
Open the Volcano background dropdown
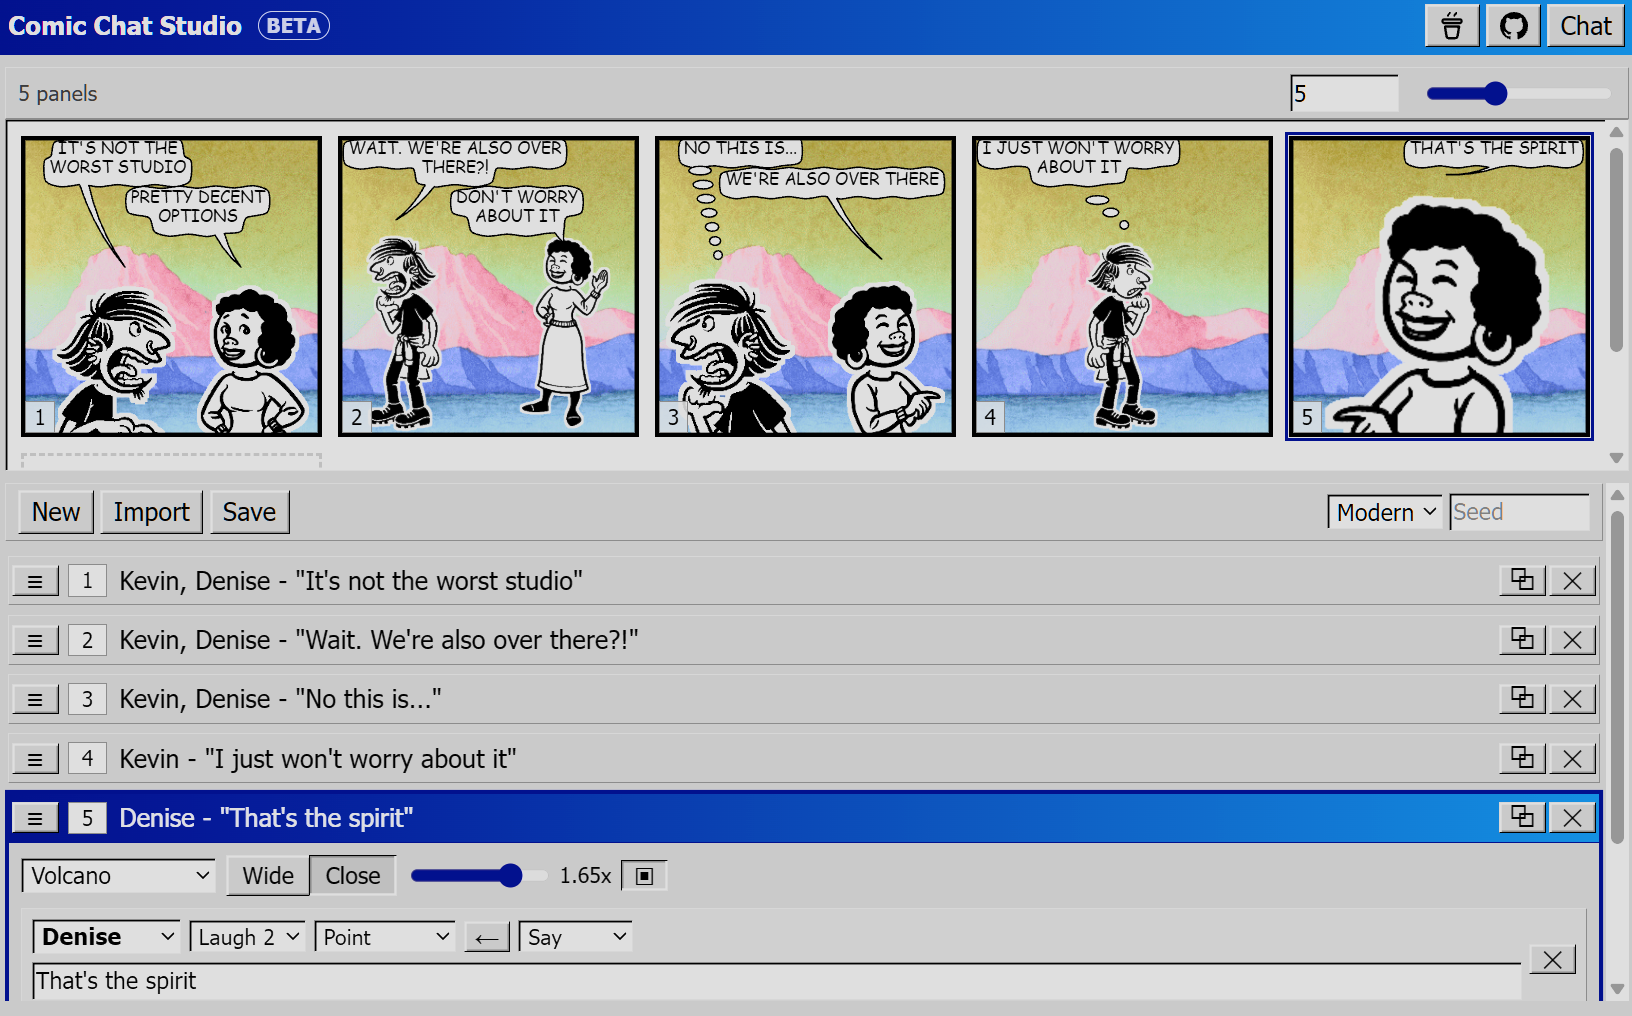click(119, 876)
